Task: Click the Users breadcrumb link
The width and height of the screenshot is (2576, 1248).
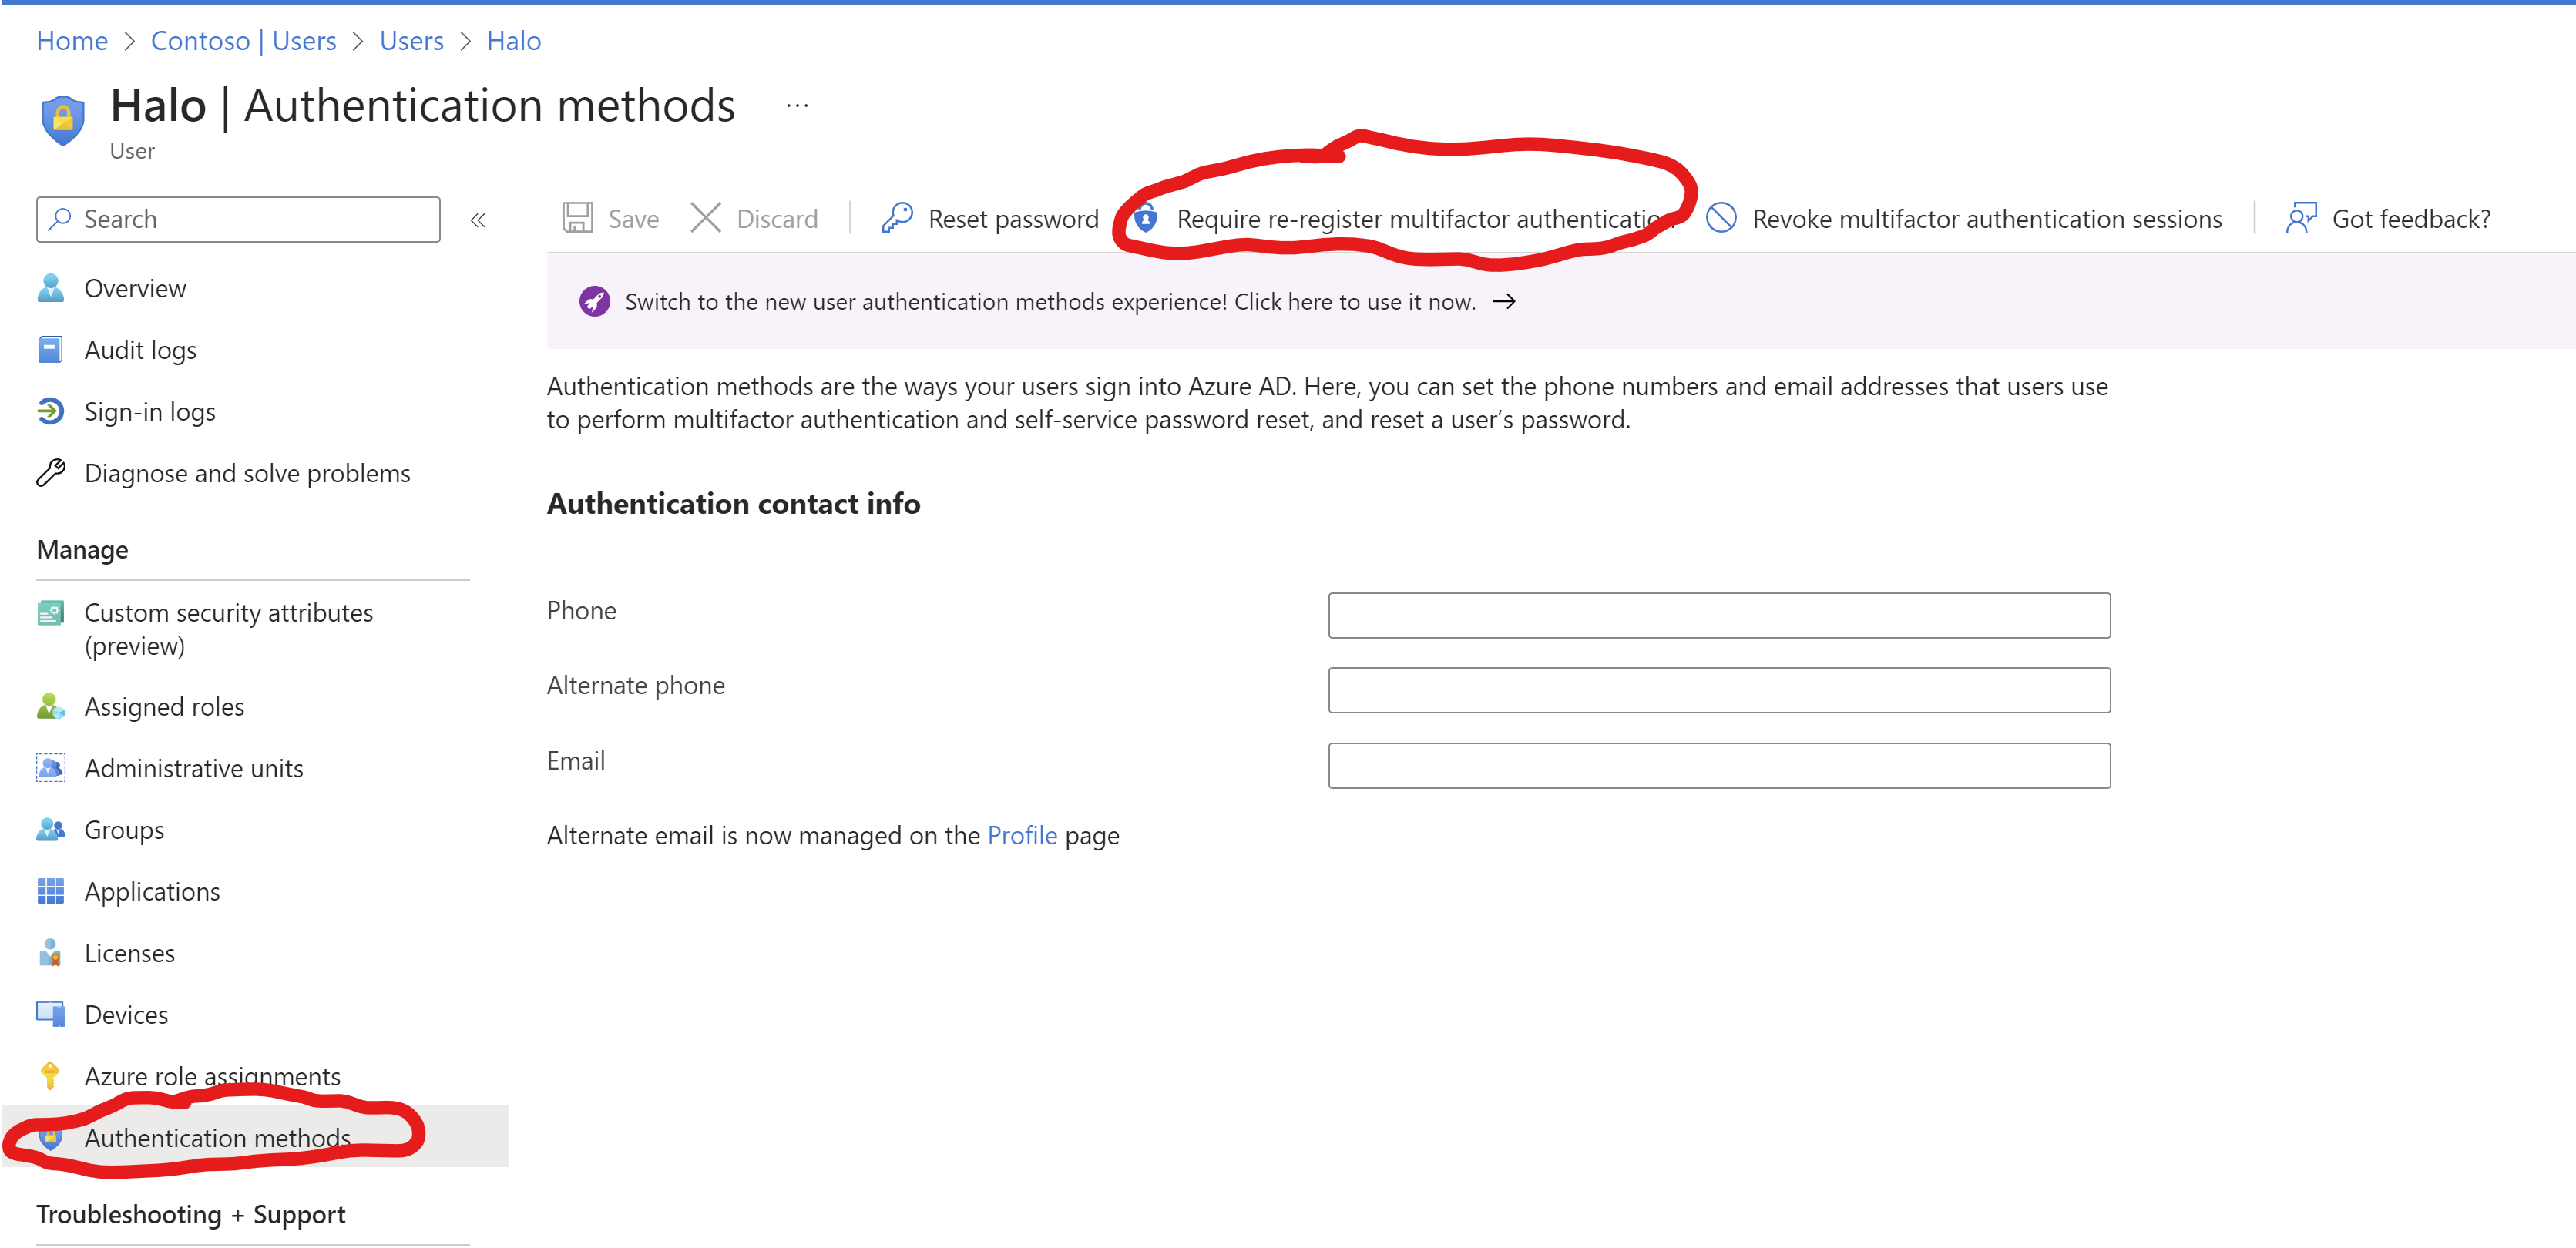Action: tap(411, 40)
